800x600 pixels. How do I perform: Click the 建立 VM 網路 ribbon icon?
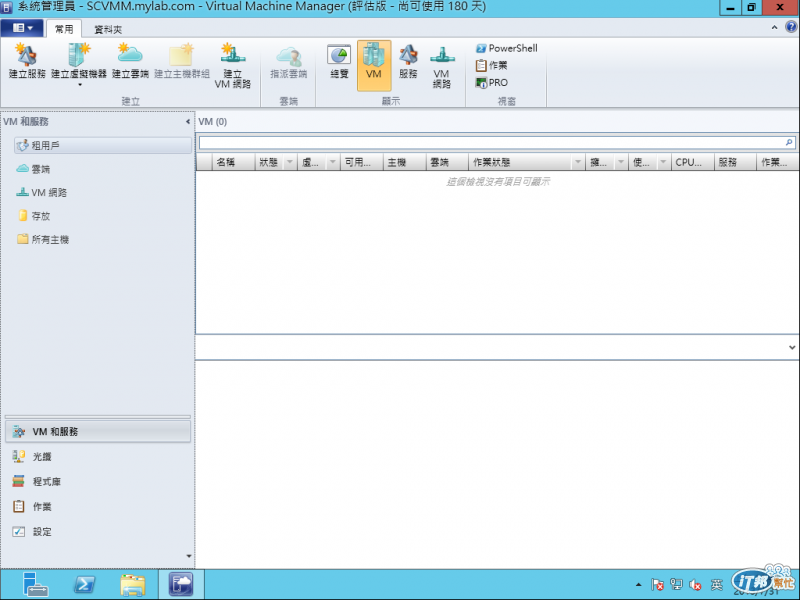[x=233, y=66]
